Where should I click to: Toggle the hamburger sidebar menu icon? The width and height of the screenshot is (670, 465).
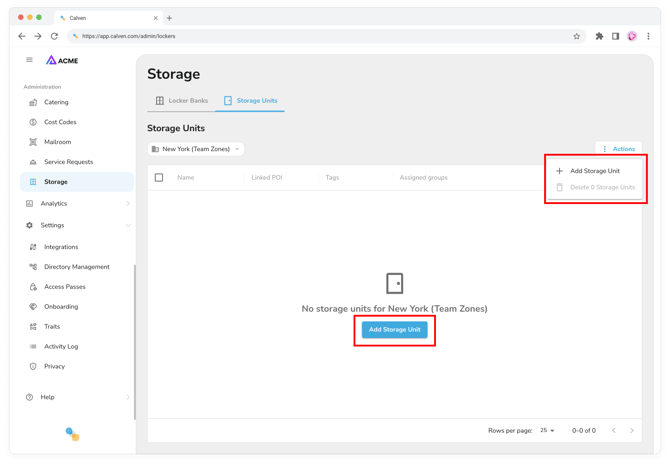[29, 59]
